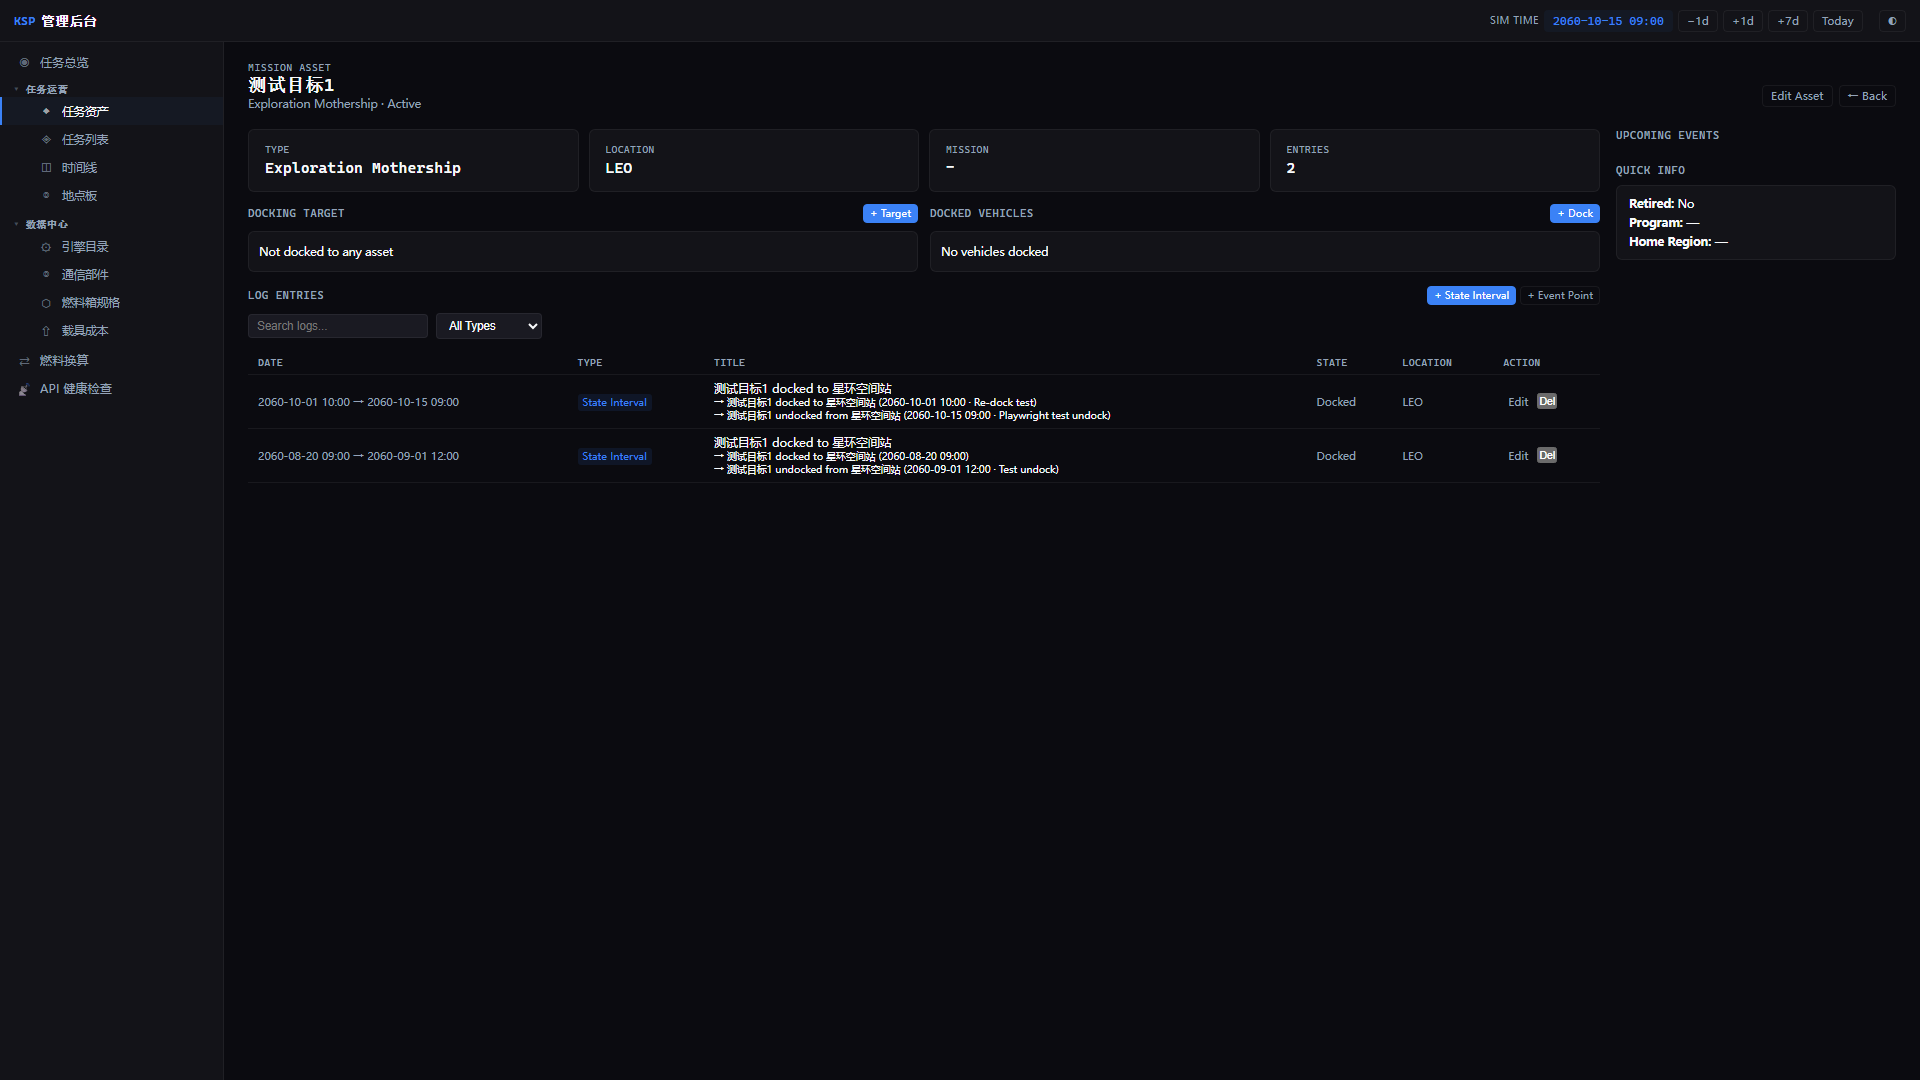Edit the 2060-10-01 log entry

click(x=1518, y=402)
